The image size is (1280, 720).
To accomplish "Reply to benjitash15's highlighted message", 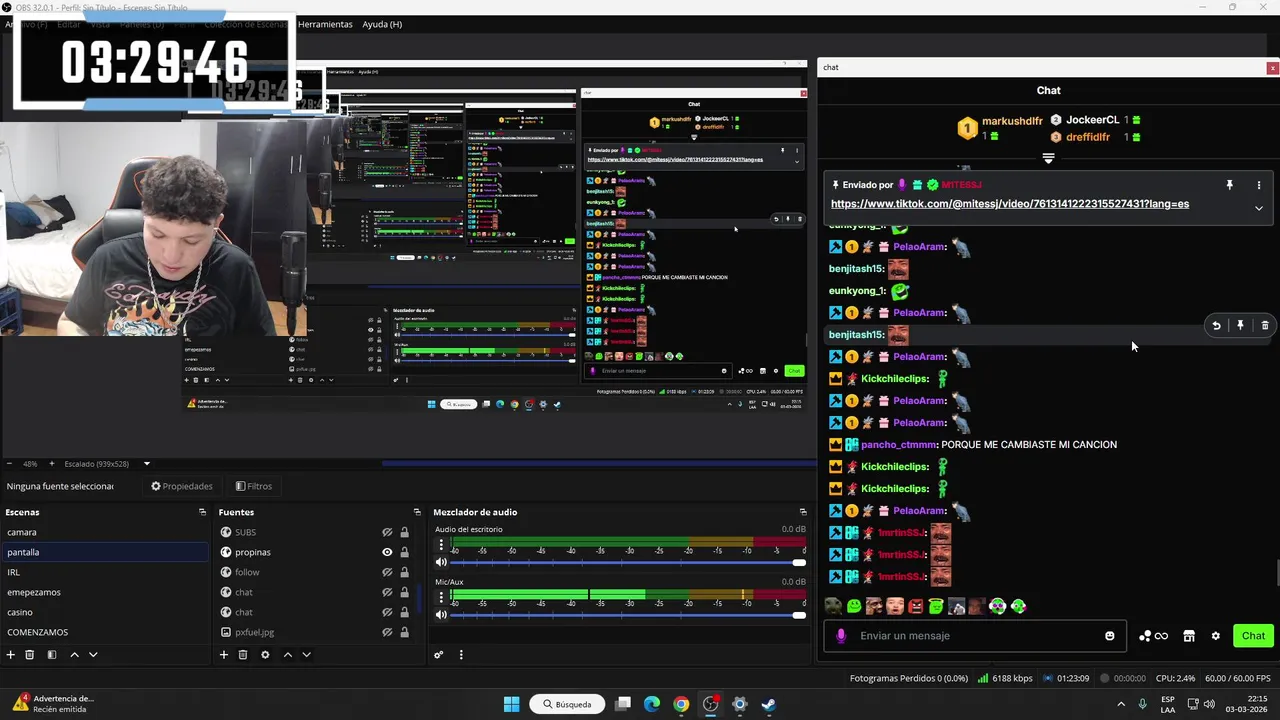I will coord(1216,325).
